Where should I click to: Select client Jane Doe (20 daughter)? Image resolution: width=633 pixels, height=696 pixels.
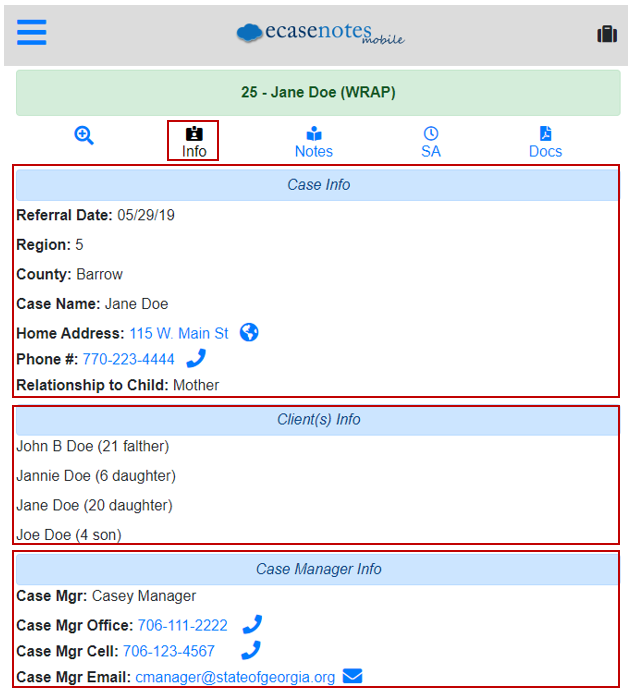pyautogui.click(x=94, y=506)
